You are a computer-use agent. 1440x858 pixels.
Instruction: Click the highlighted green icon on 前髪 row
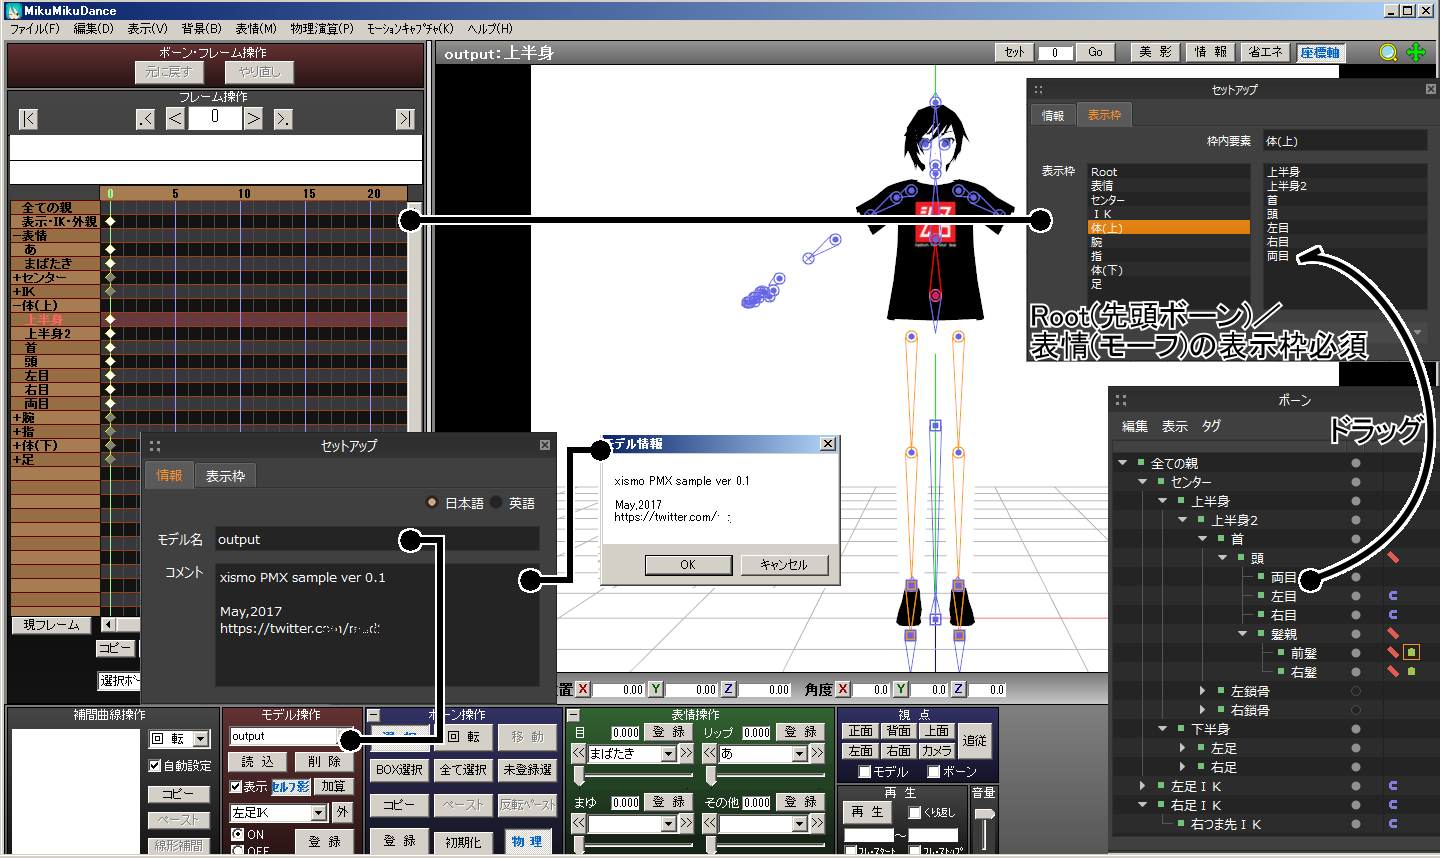(1412, 652)
